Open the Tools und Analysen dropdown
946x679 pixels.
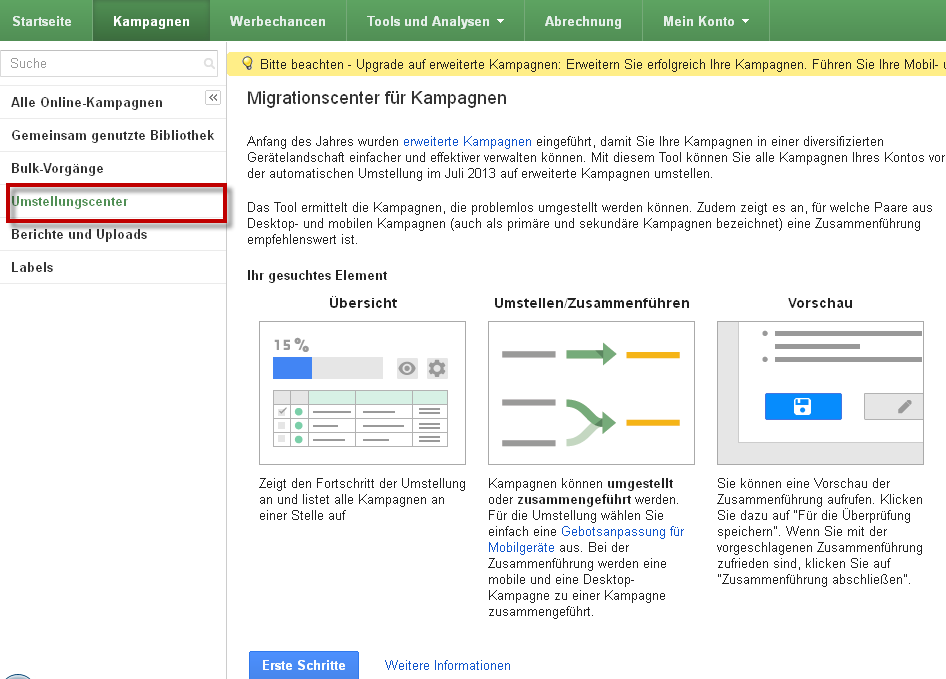coord(435,21)
